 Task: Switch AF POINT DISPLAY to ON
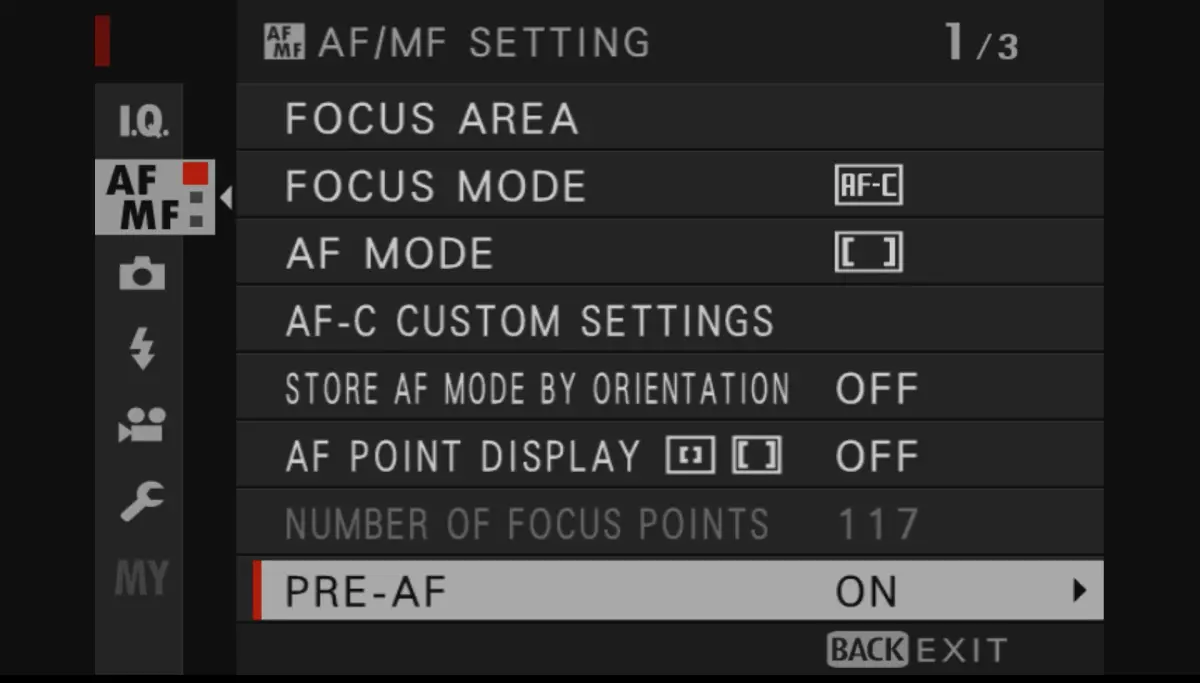877,455
